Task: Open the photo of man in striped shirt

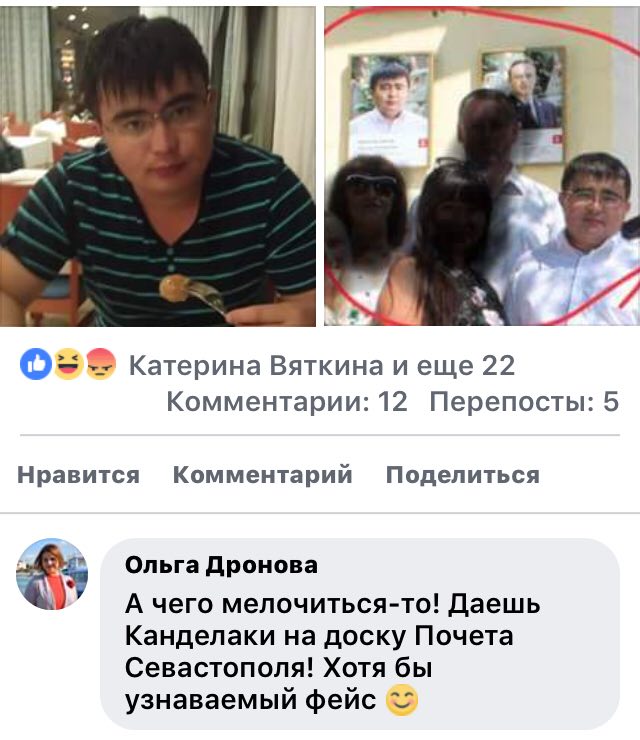Action: click(x=158, y=166)
